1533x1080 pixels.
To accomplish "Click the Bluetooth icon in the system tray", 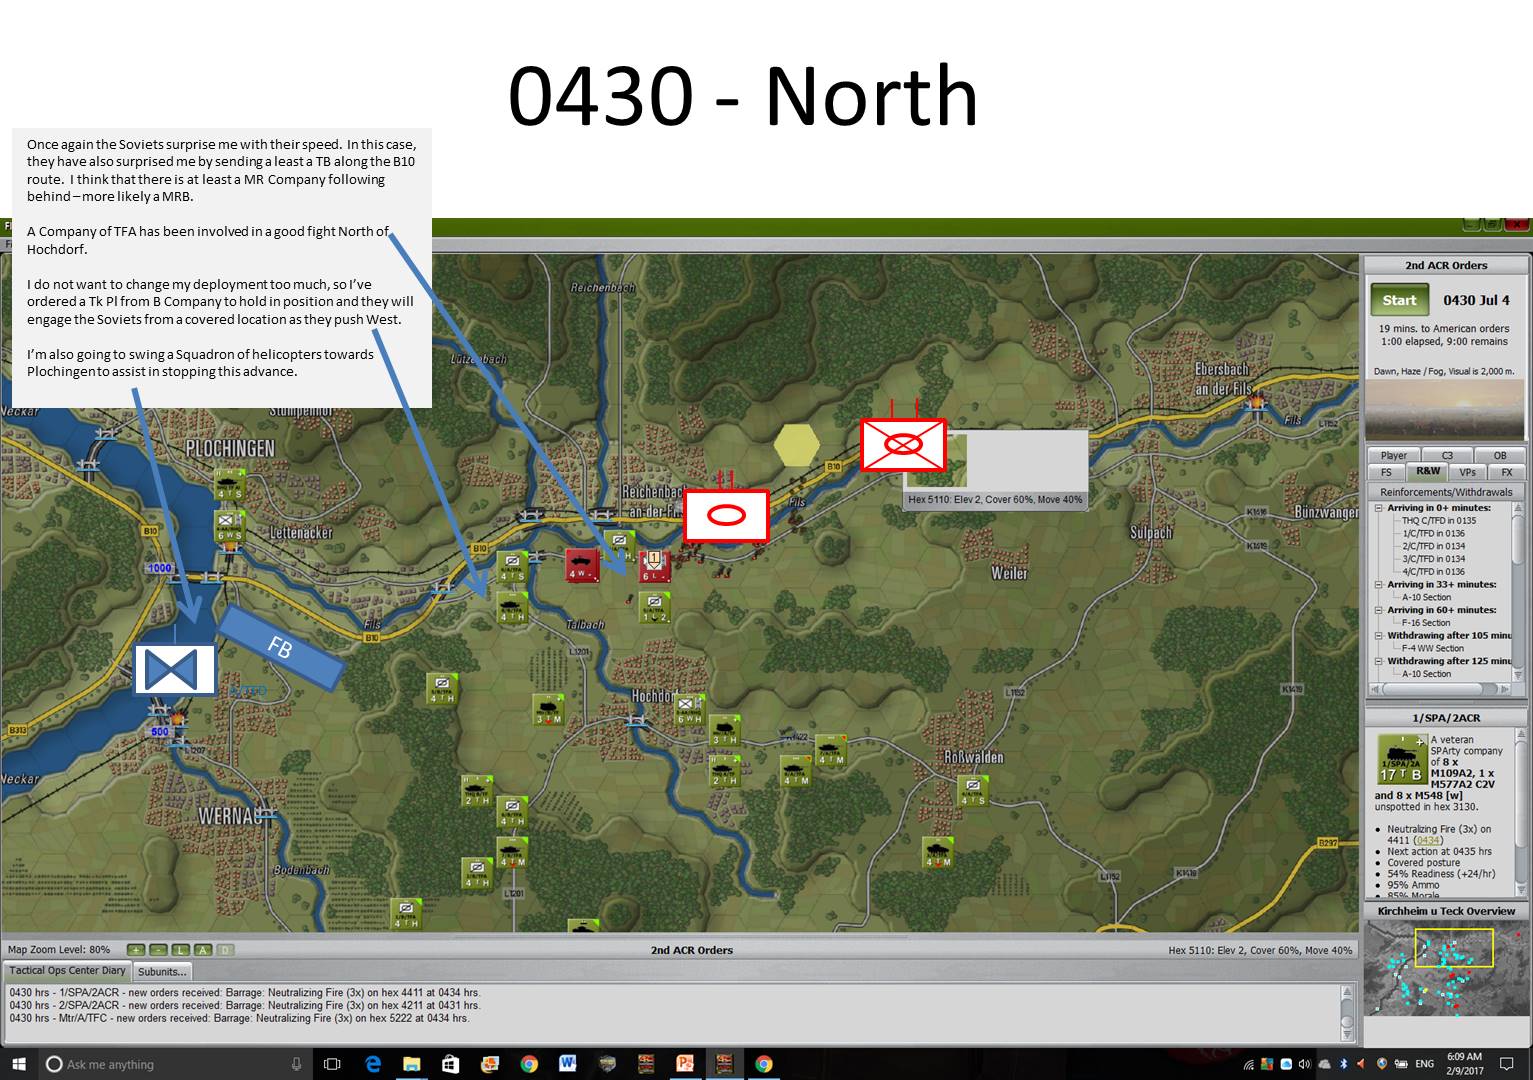I will pyautogui.click(x=1343, y=1064).
